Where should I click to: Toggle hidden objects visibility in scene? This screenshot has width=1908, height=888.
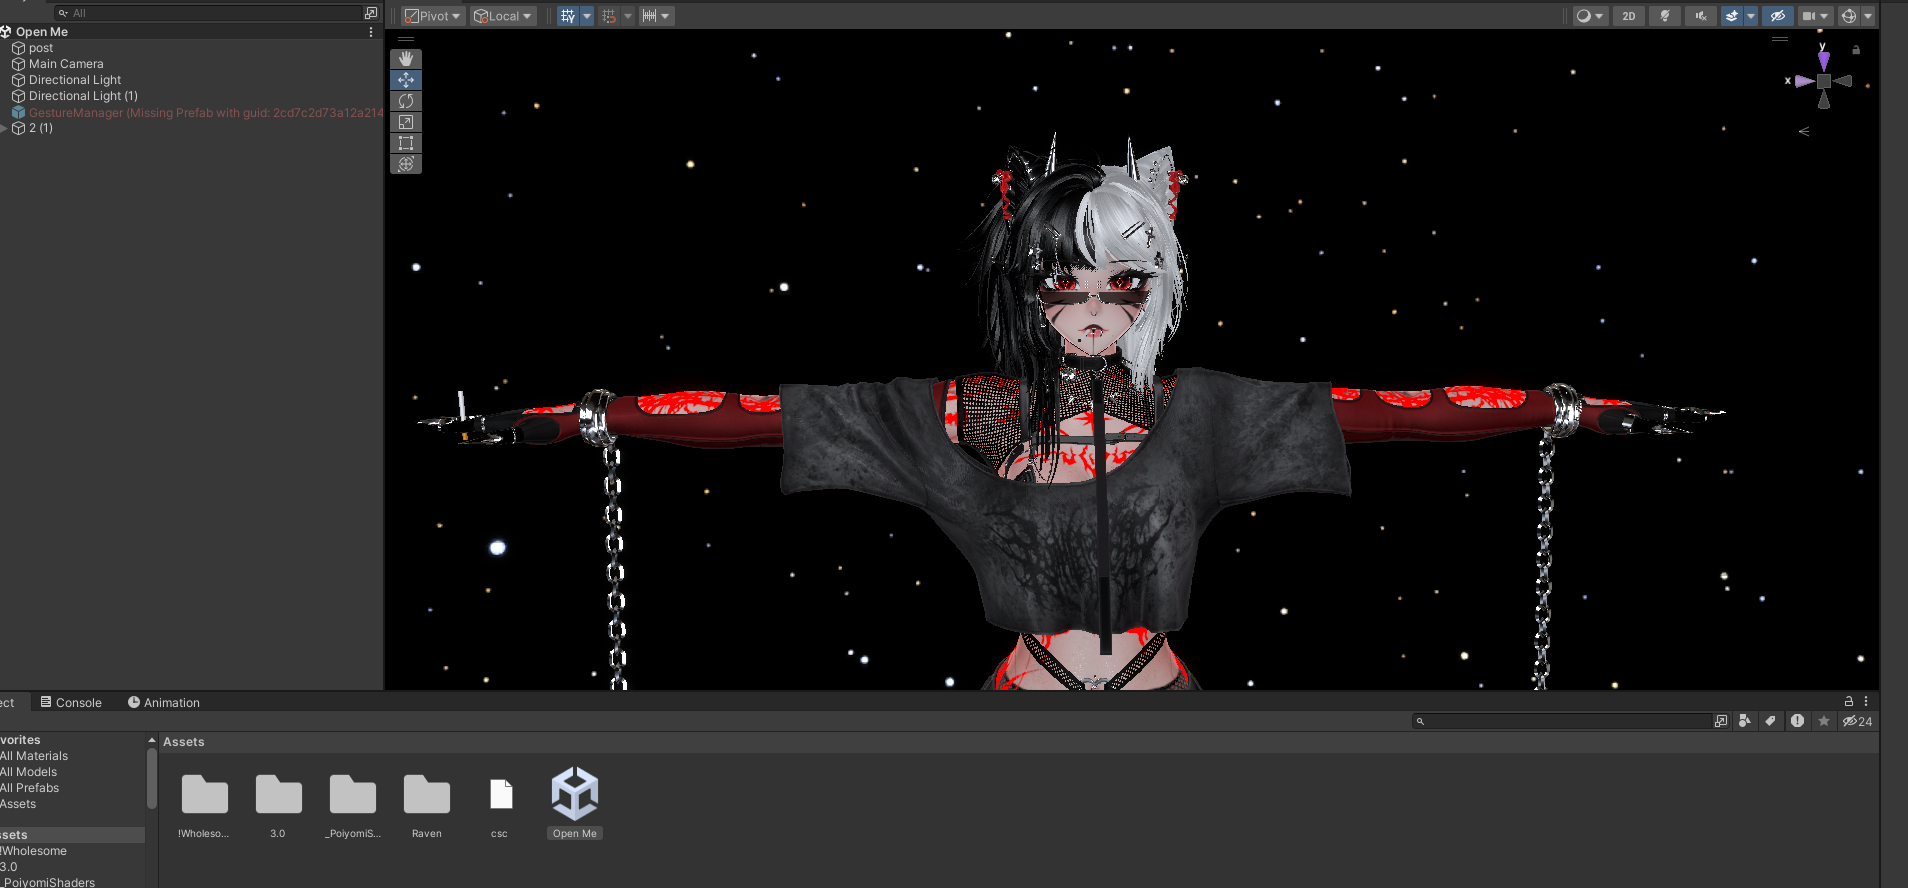(1777, 16)
